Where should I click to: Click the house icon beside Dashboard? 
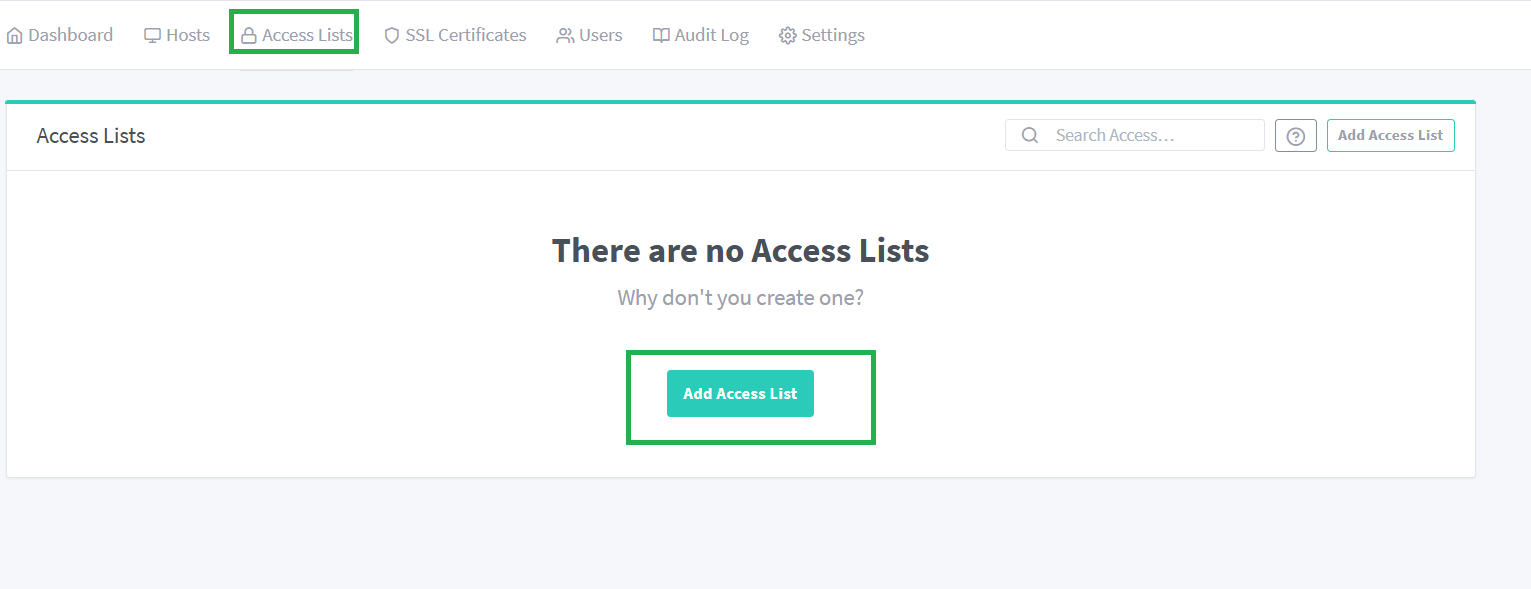coord(14,36)
